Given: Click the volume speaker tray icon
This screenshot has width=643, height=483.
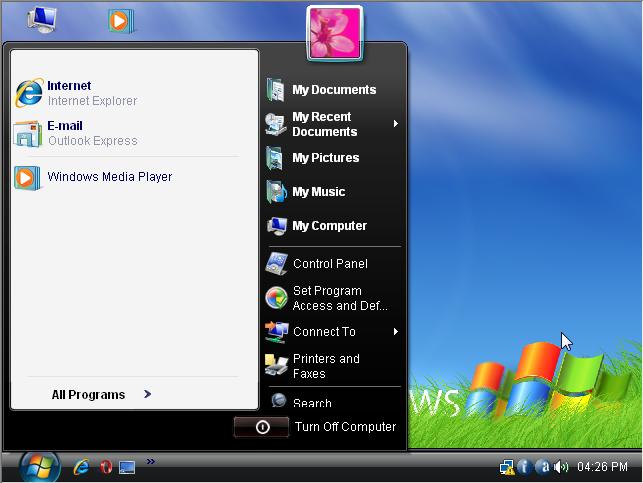Looking at the screenshot, I should [561, 467].
